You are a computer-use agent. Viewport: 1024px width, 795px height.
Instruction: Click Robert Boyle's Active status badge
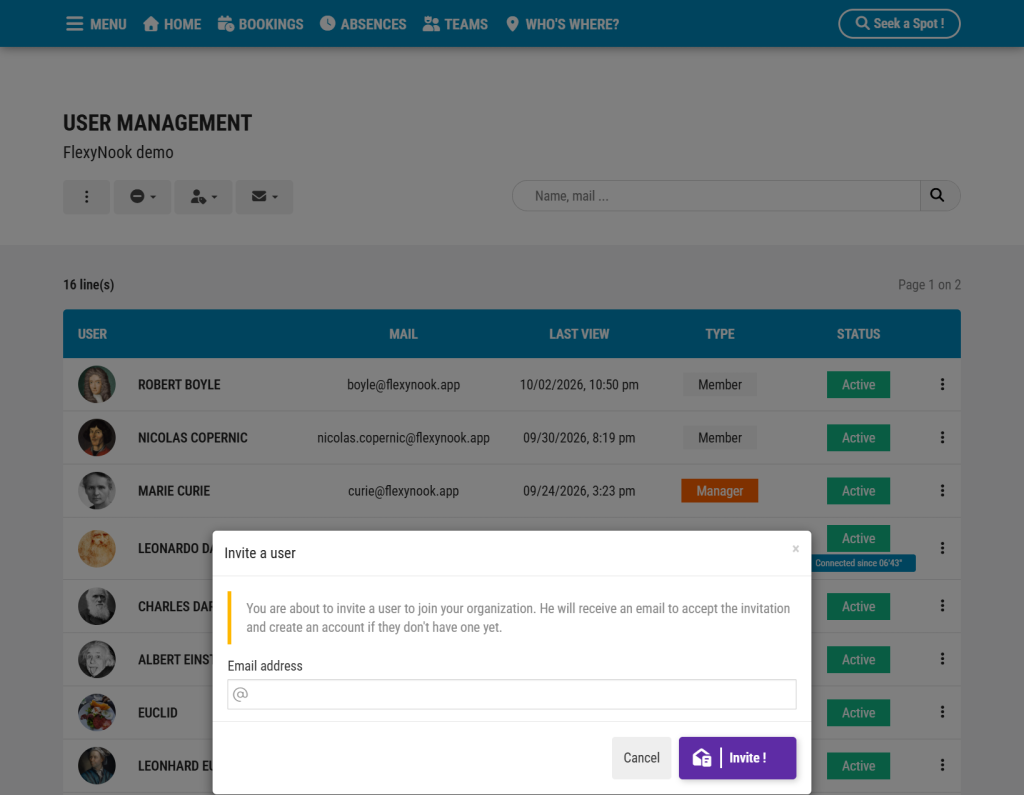(x=858, y=385)
